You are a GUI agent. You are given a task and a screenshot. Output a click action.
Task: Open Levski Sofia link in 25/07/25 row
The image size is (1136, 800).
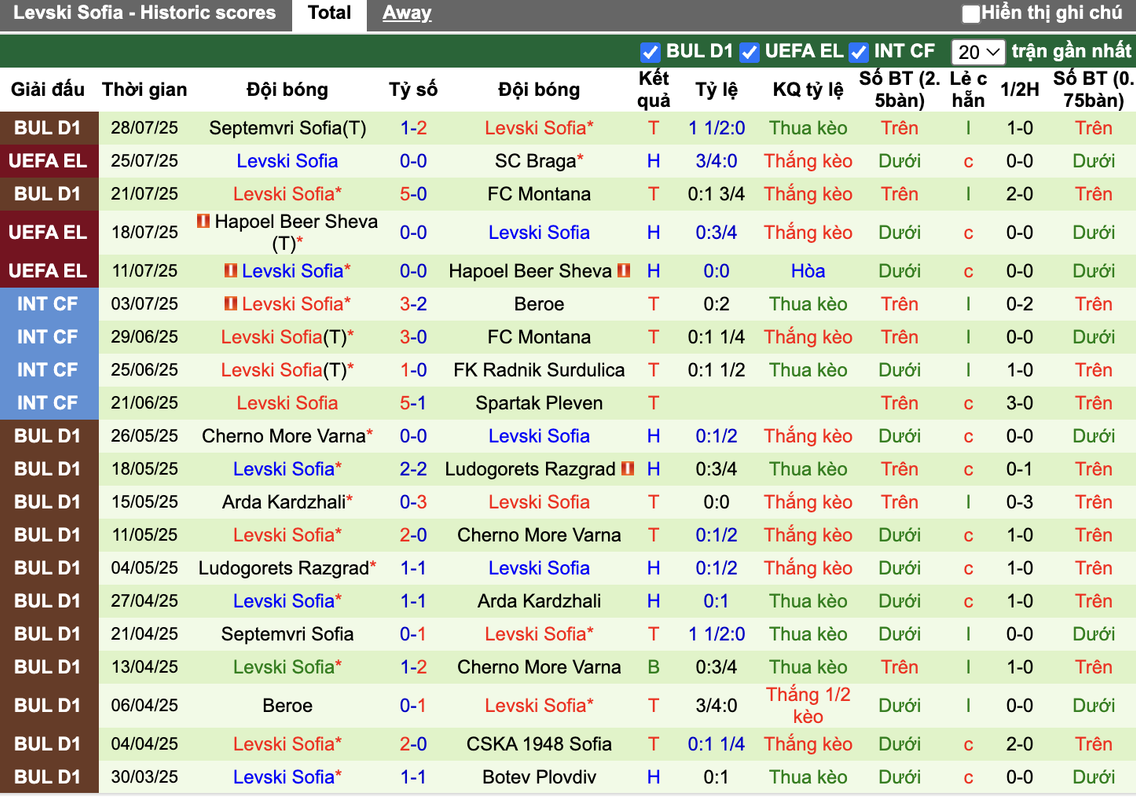coord(288,161)
